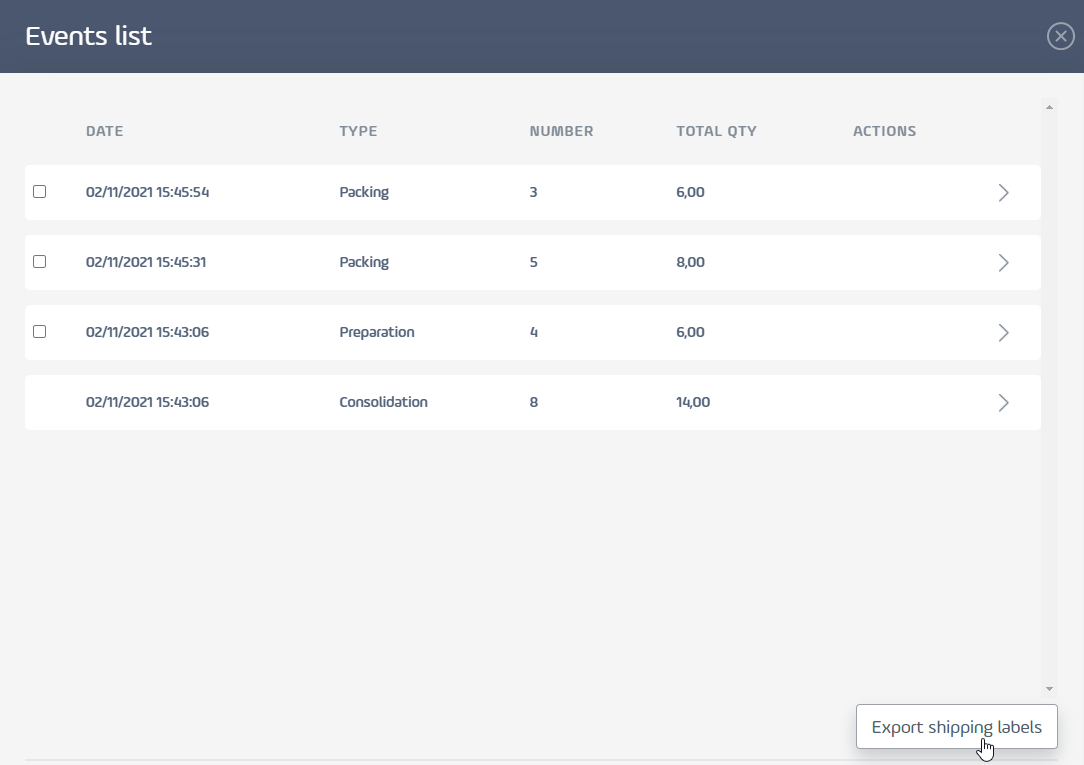Click the scrollbar down arrow
This screenshot has height=765, width=1084.
pyautogui.click(x=1049, y=688)
